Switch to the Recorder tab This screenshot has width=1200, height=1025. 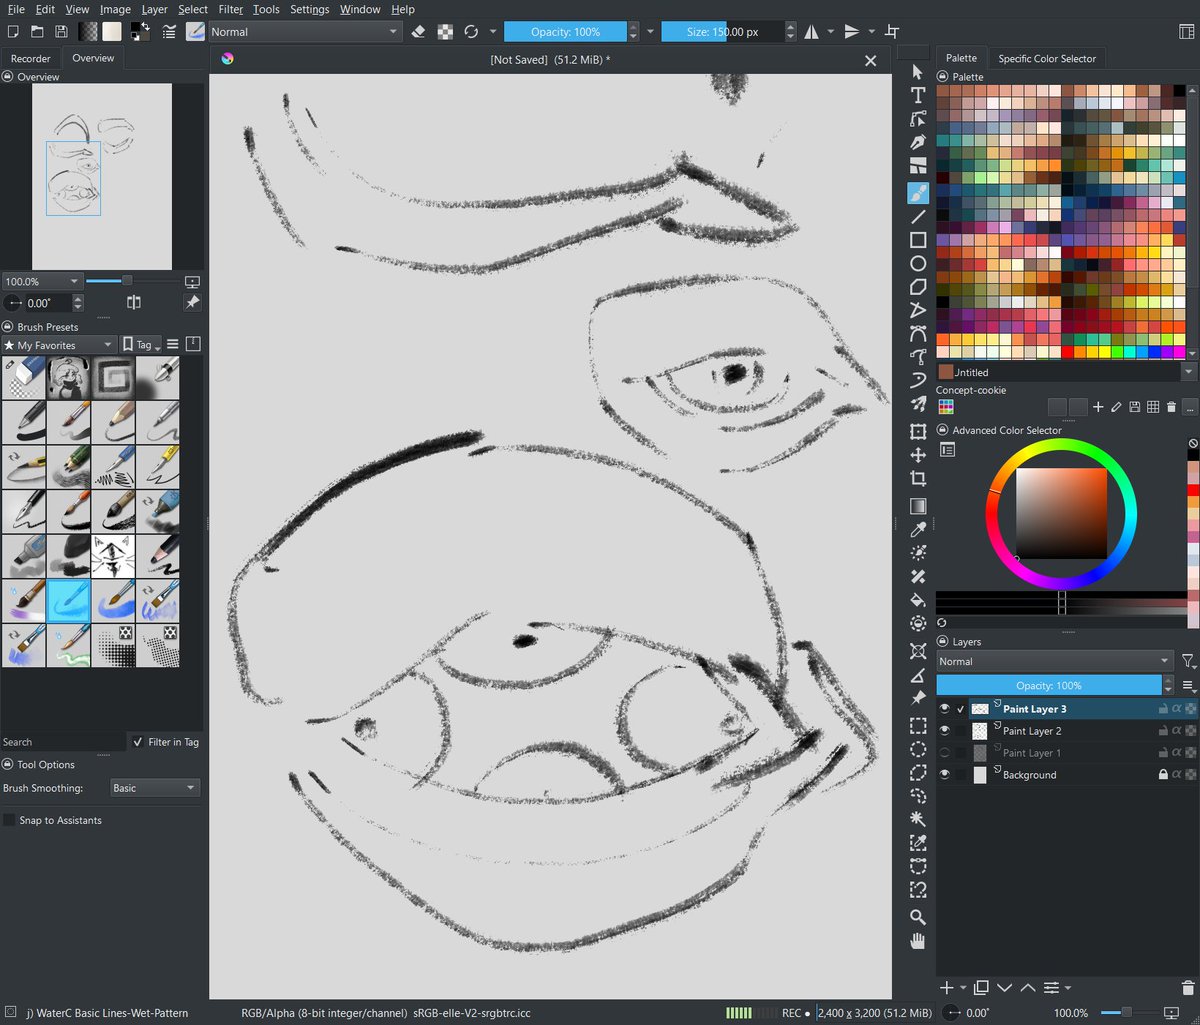pyautogui.click(x=30, y=59)
